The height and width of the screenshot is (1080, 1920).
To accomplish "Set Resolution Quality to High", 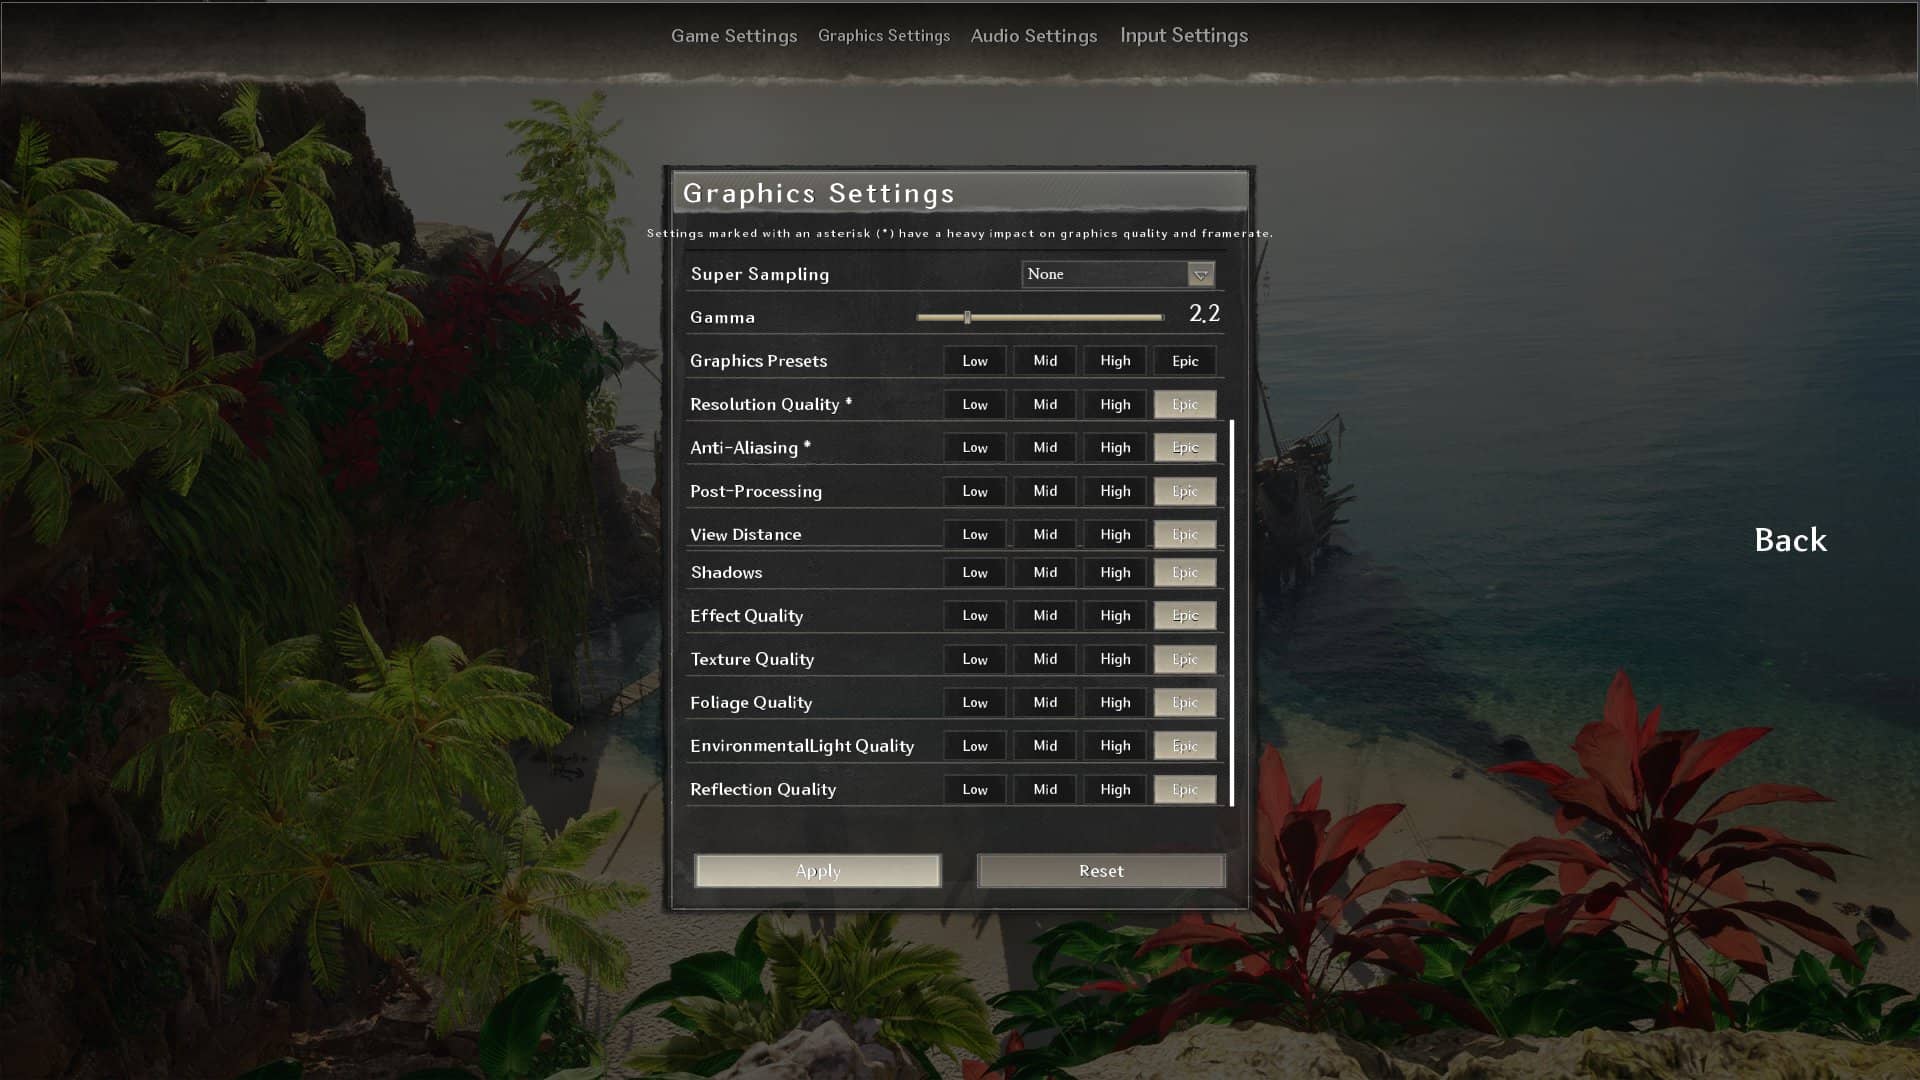I will (x=1115, y=404).
